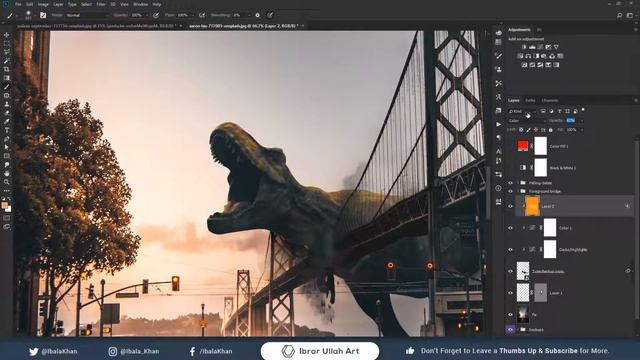This screenshot has height=360, width=640.
Task: Add Exposure adjustment
Action: (548, 47)
